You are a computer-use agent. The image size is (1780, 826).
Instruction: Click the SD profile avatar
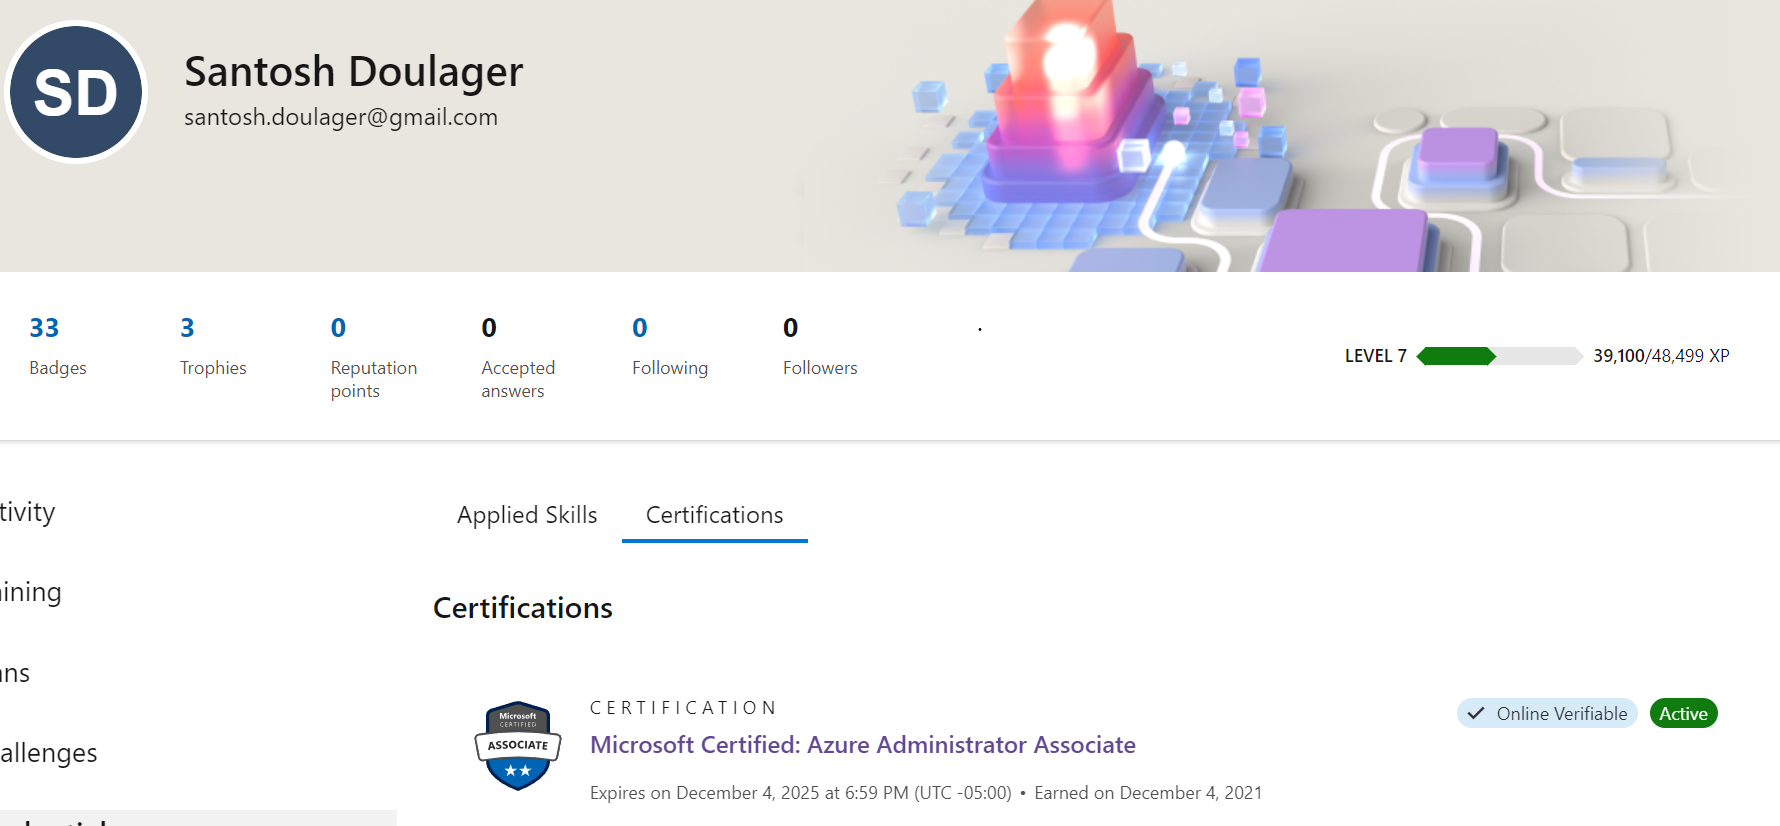(76, 92)
